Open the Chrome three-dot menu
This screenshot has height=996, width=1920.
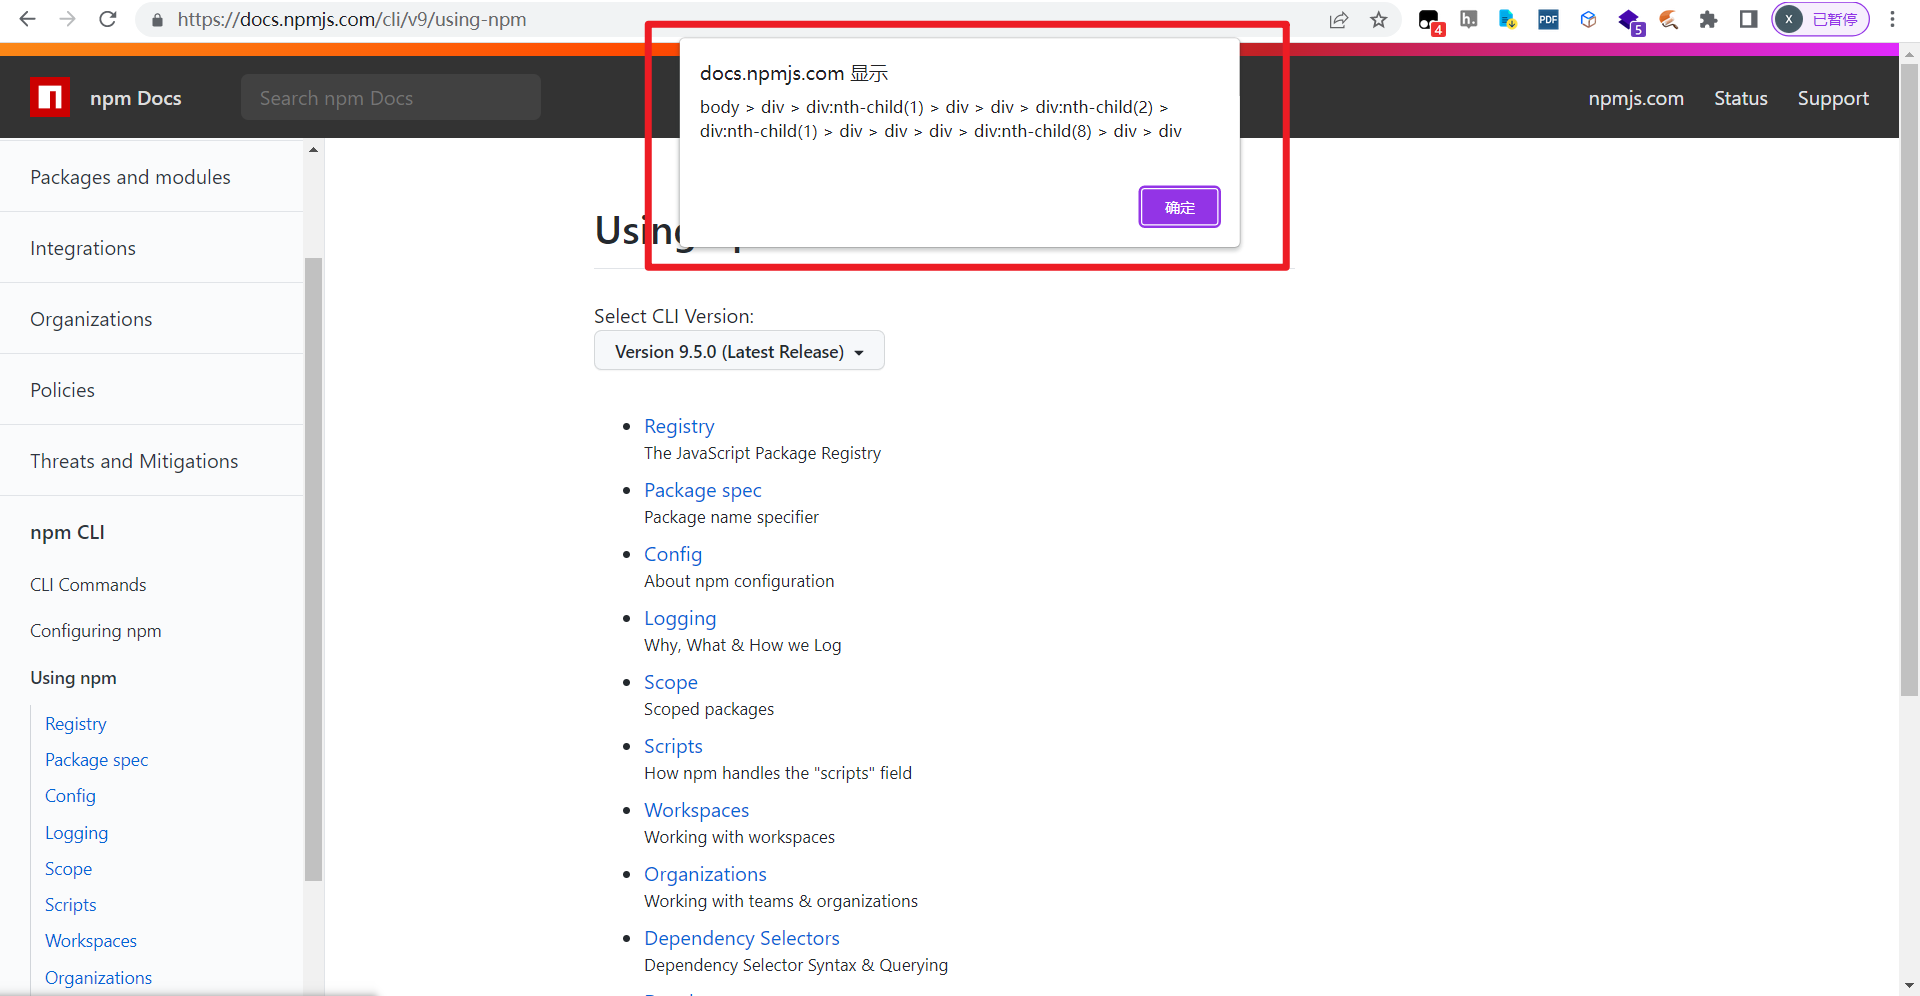tap(1892, 19)
